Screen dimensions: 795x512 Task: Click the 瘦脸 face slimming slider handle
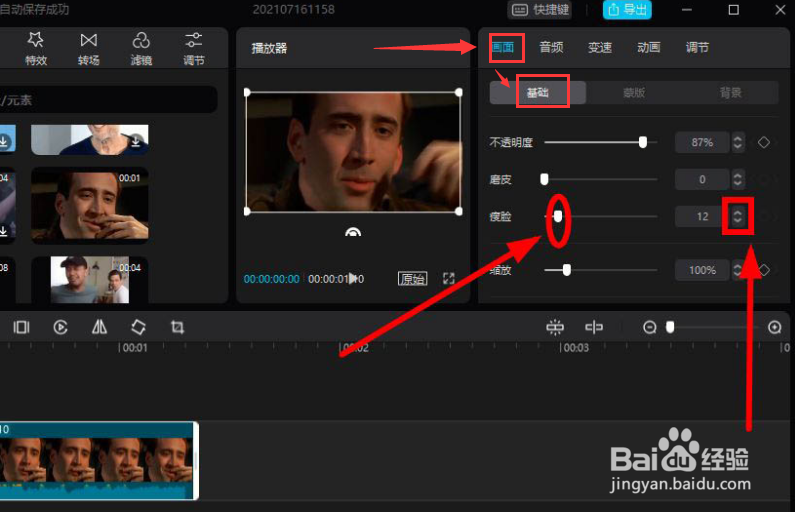coord(558,216)
